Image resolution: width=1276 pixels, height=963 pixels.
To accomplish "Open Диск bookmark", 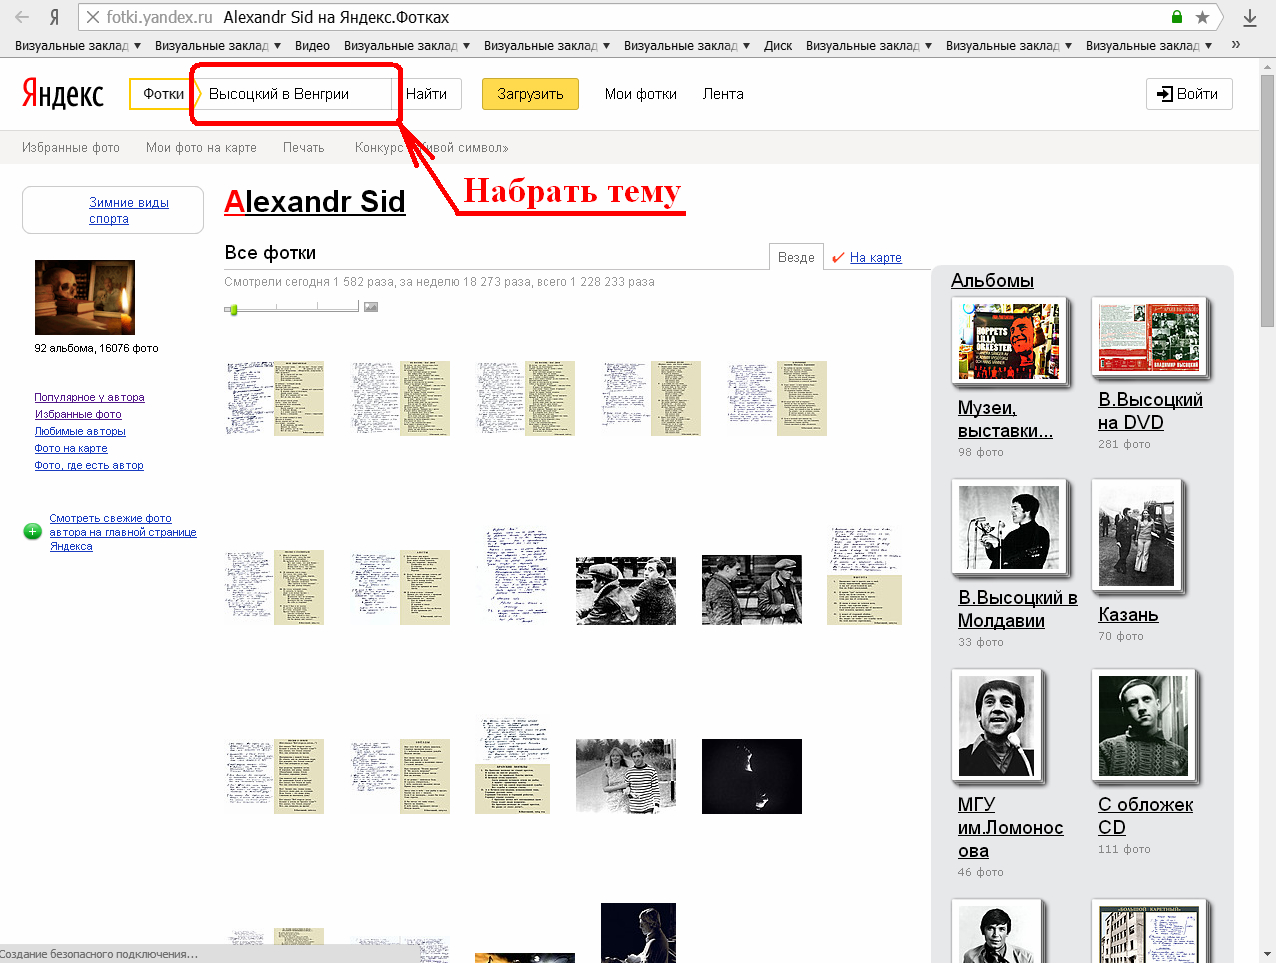I will (x=778, y=45).
